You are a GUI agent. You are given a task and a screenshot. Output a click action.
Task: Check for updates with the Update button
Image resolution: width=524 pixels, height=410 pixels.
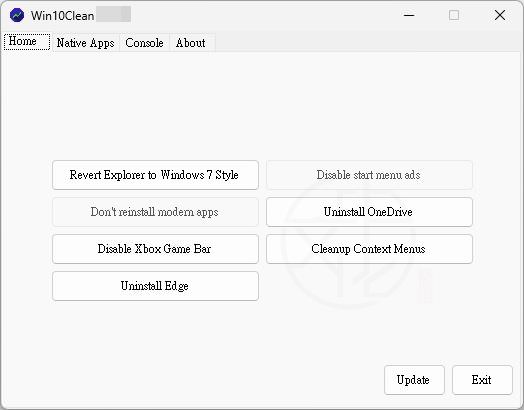[414, 380]
